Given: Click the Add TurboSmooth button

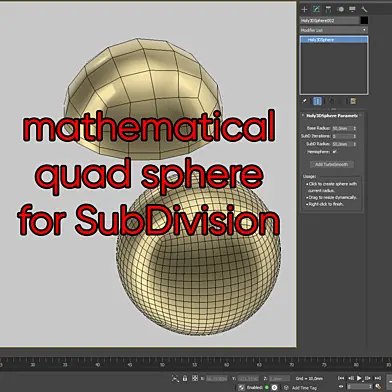Looking at the screenshot, I should click(x=331, y=164).
